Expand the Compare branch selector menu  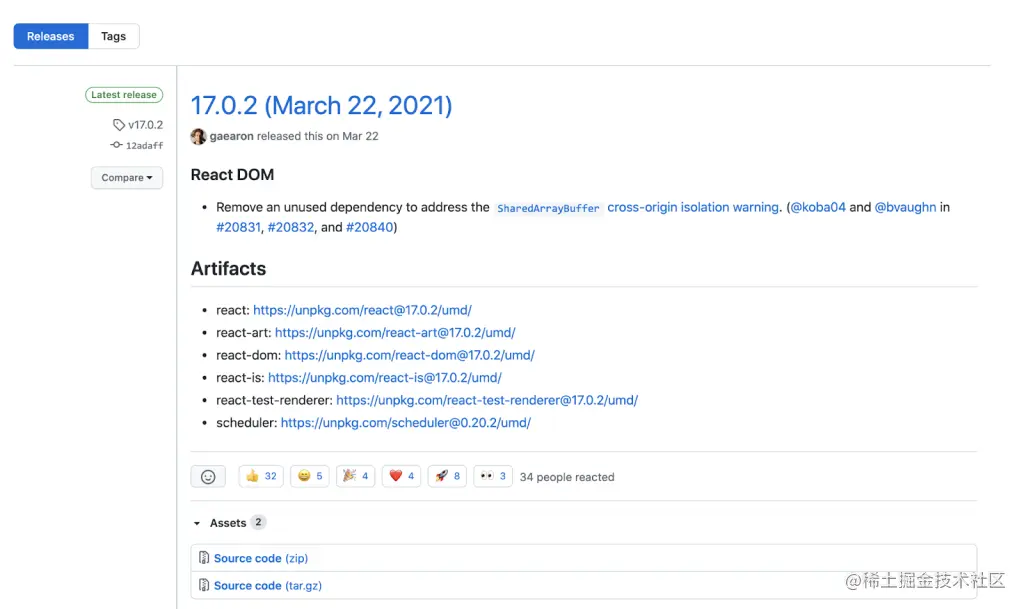(x=126, y=177)
